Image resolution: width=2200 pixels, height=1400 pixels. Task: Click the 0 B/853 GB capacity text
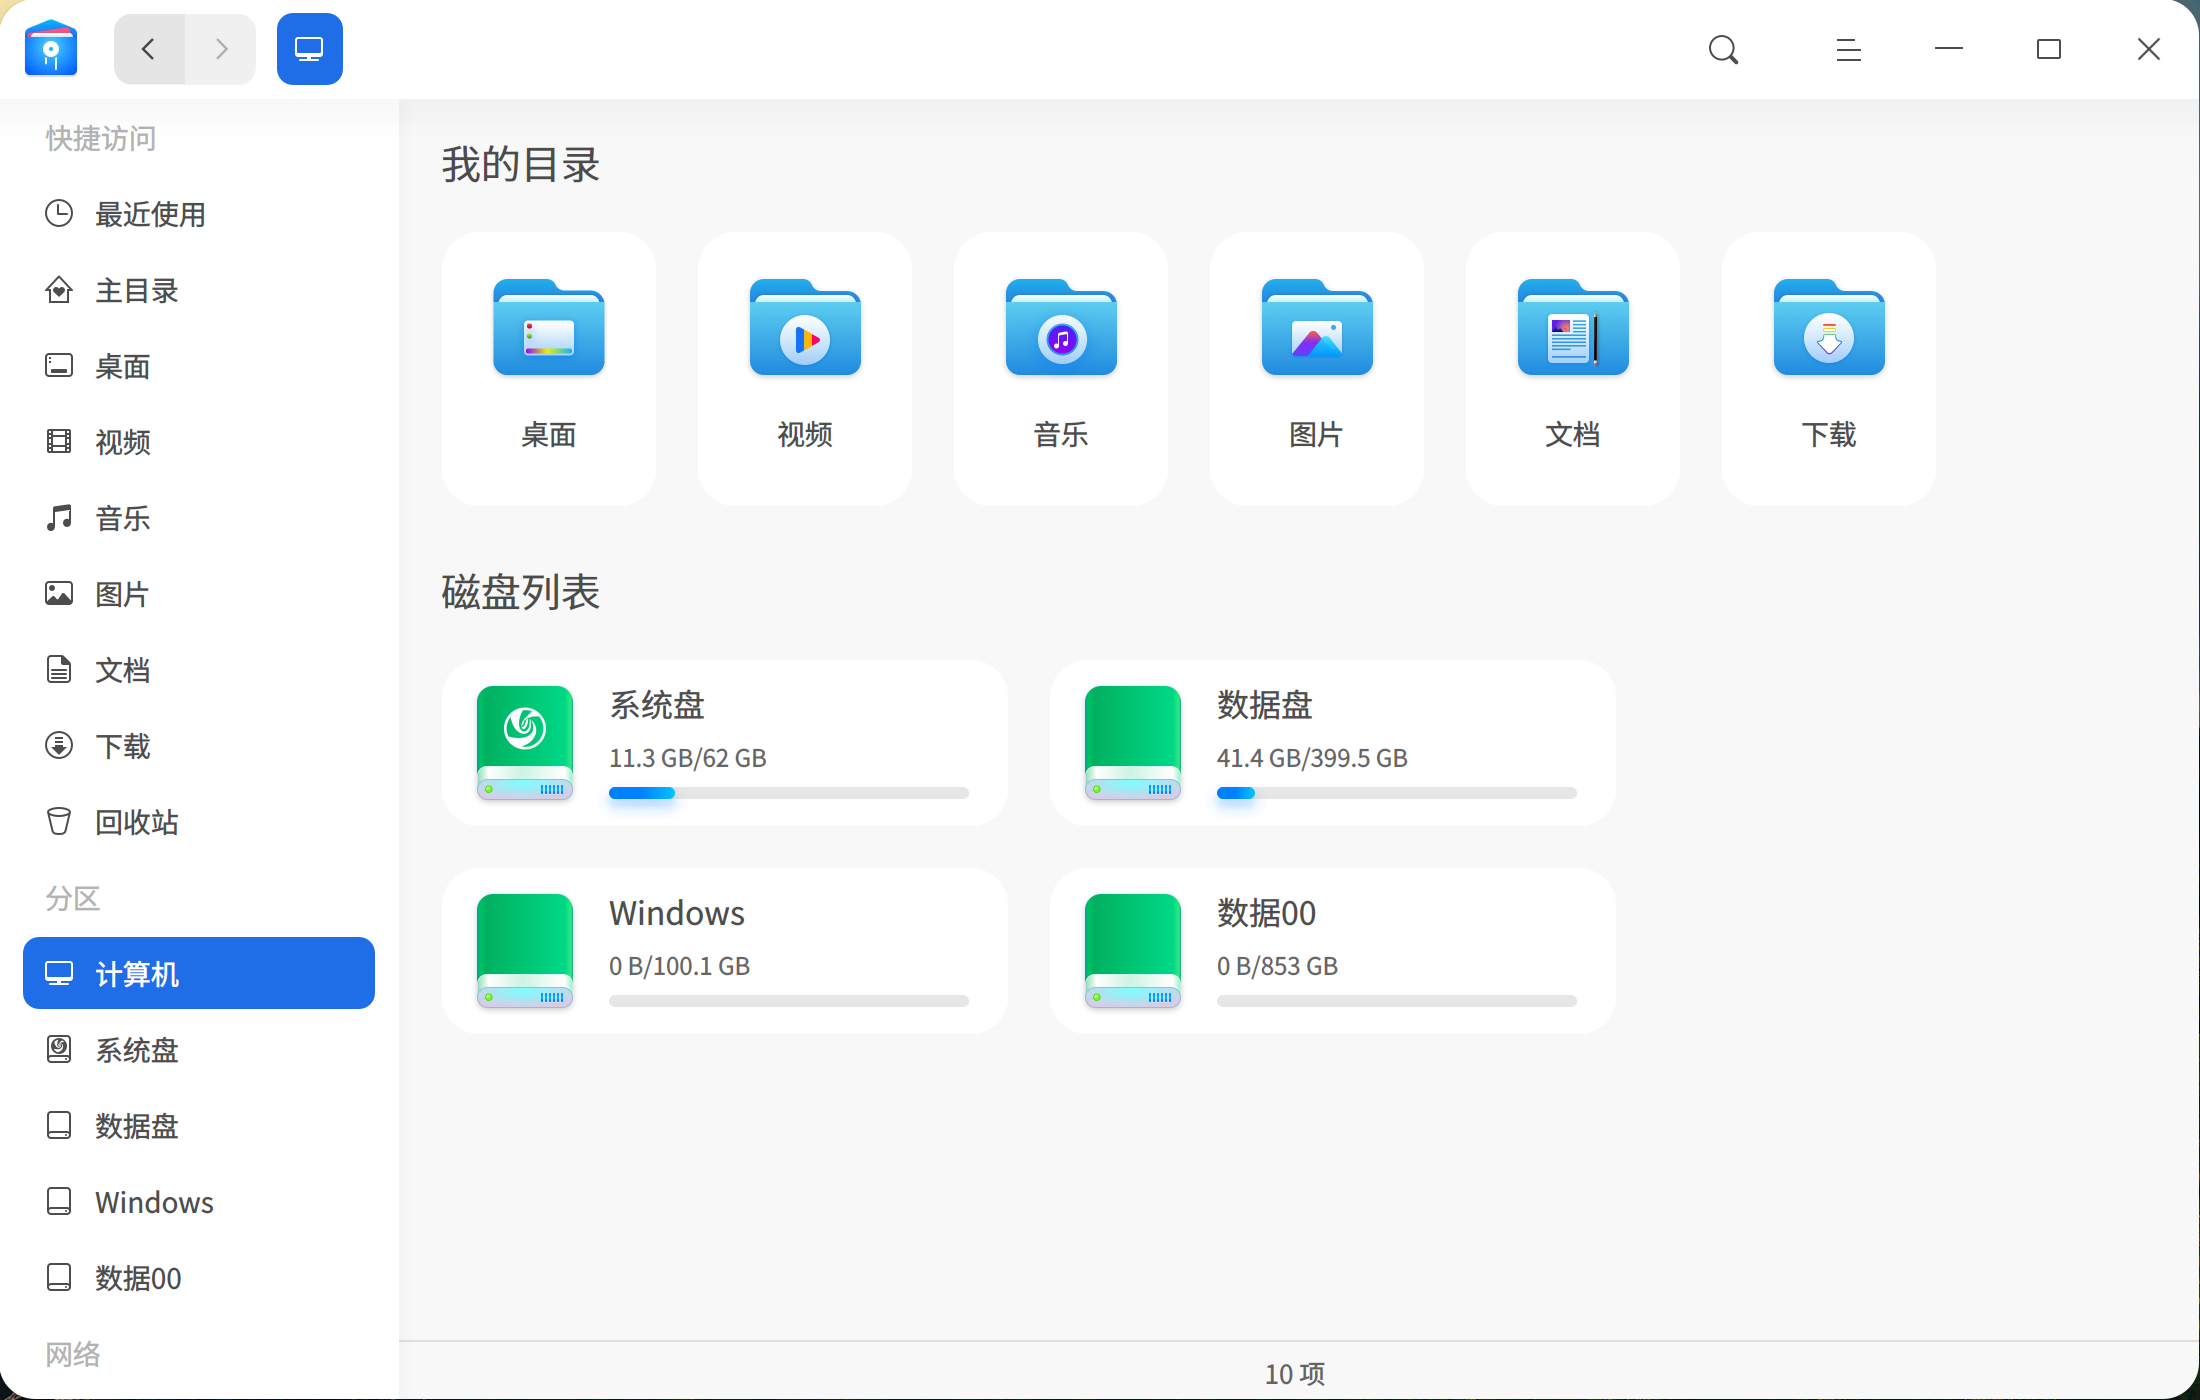tap(1277, 966)
